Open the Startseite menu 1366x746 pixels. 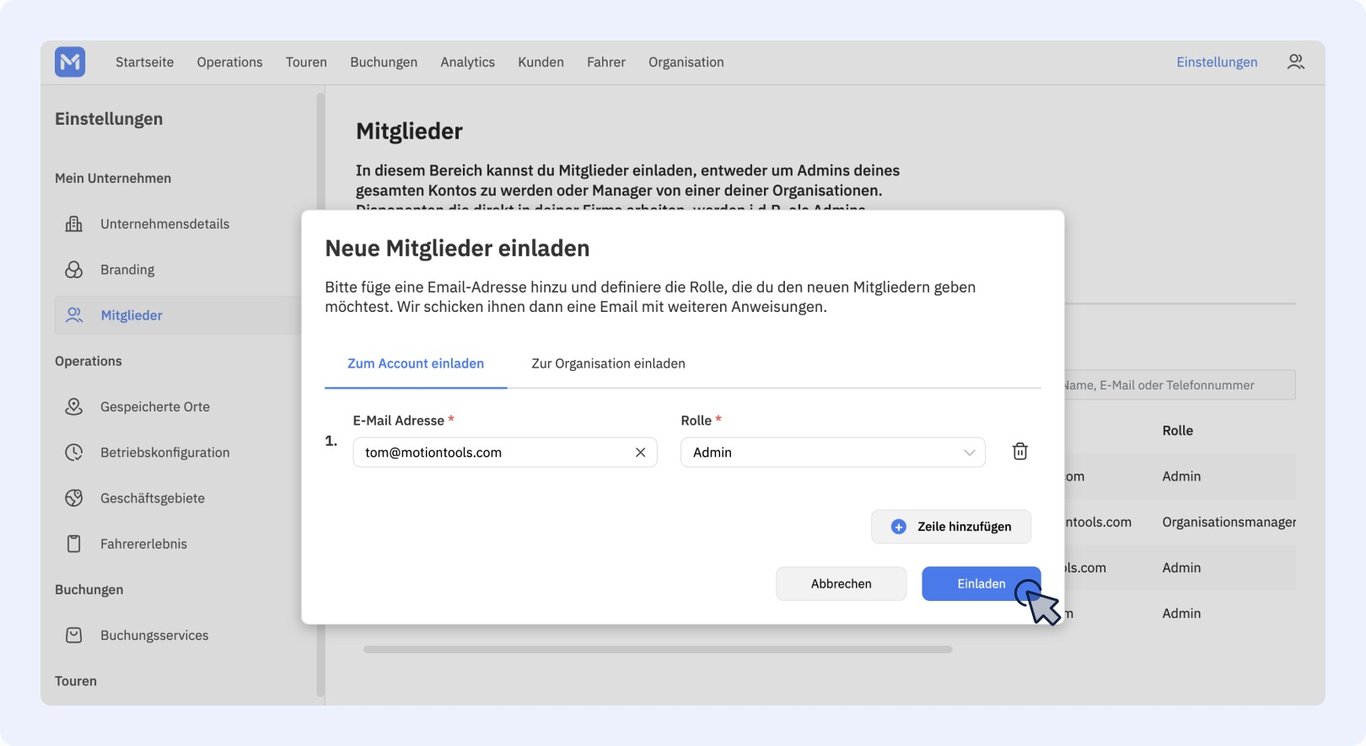pyautogui.click(x=145, y=62)
